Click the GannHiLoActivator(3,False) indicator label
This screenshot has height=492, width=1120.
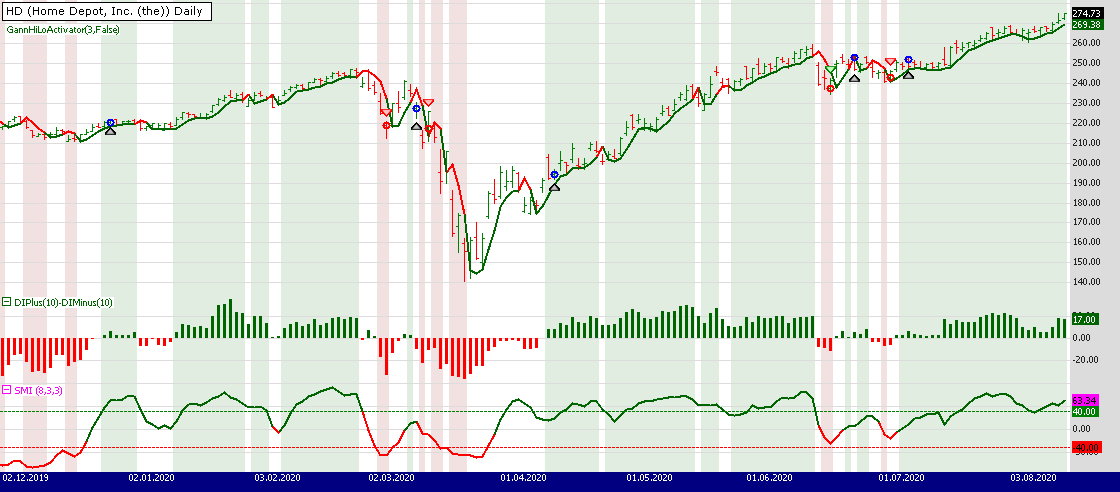click(x=61, y=30)
